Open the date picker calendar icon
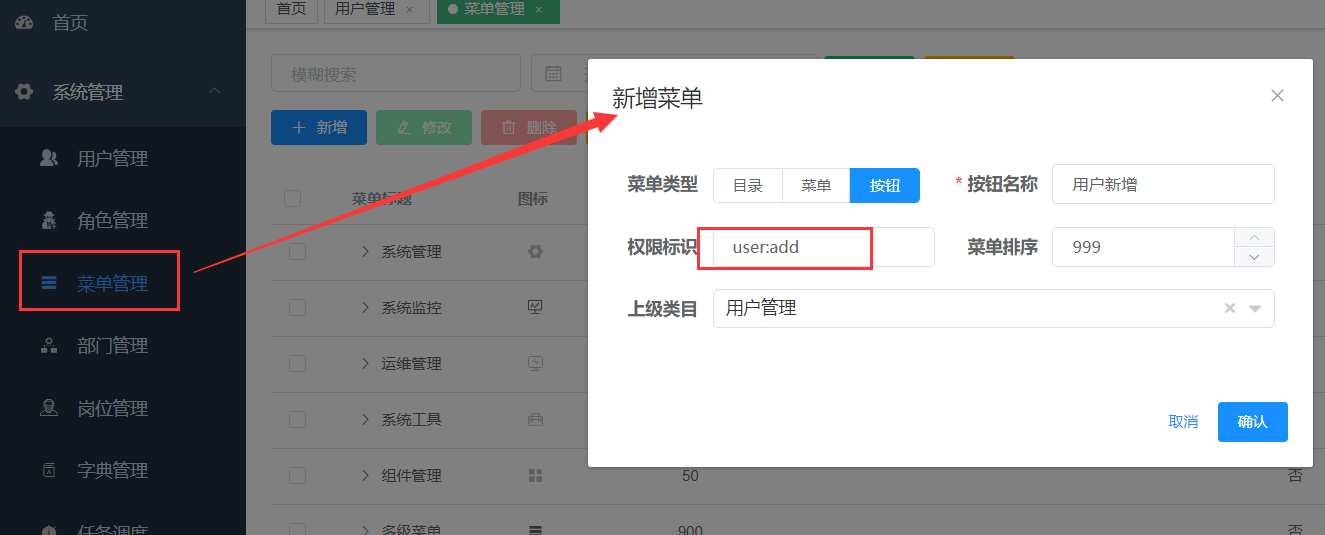Screen dimensions: 1325x535 (x=552, y=74)
